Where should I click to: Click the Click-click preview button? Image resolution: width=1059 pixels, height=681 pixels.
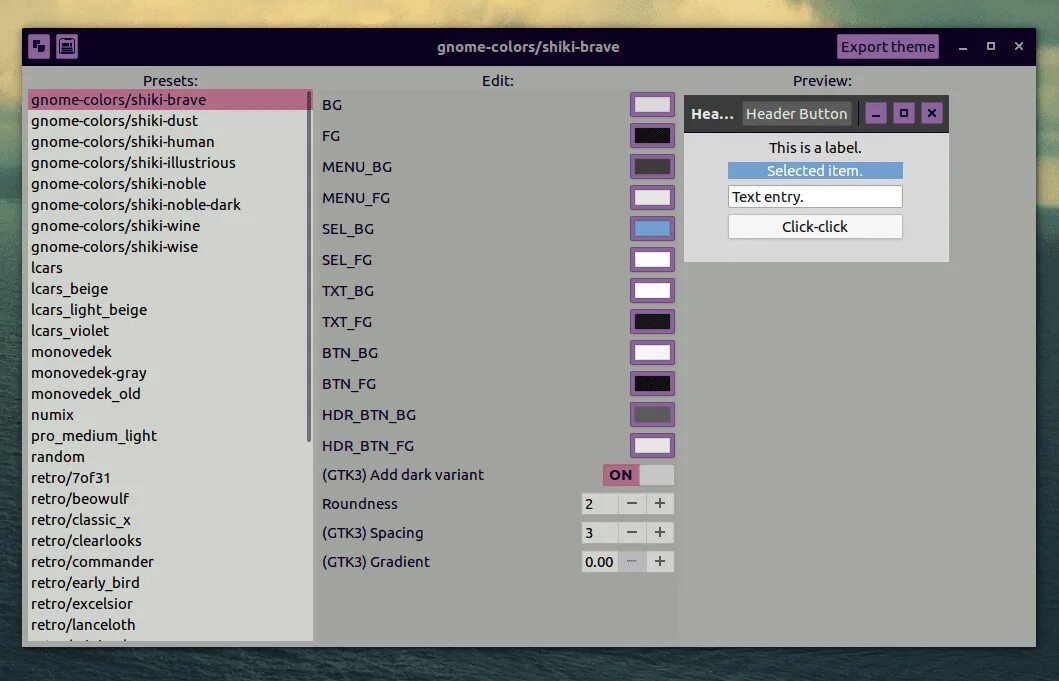[815, 227]
